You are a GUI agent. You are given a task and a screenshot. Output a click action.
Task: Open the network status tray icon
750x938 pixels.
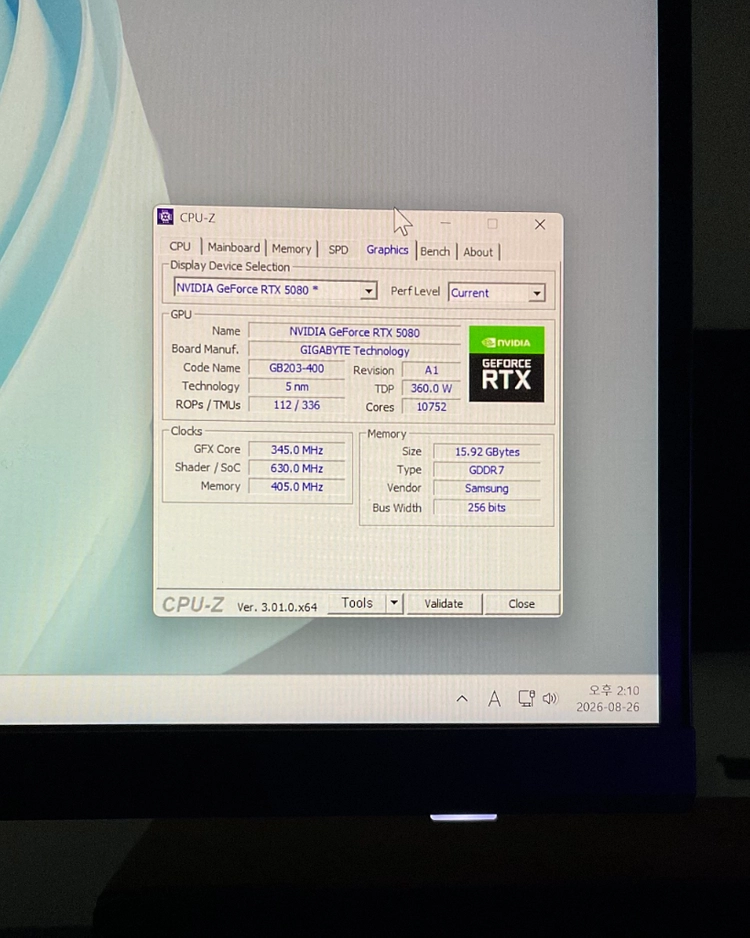[526, 698]
